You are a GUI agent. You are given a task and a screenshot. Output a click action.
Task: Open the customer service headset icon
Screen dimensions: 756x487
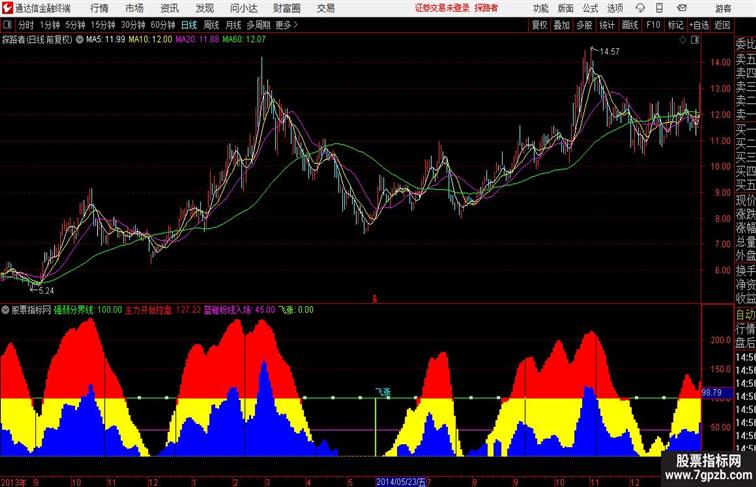pyautogui.click(x=640, y=8)
